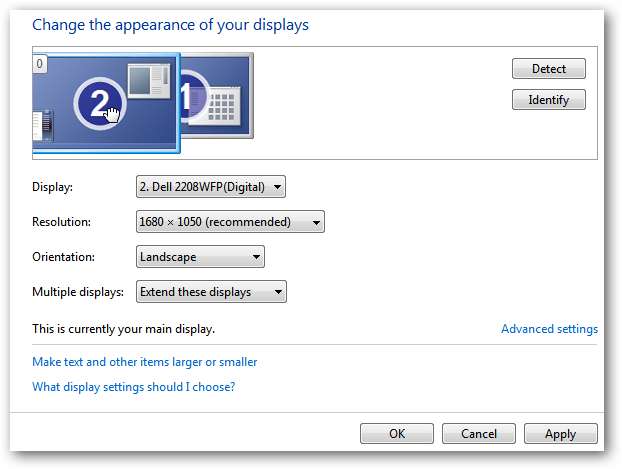Expand the Multiple displays dropdown
Viewport: 622px width, 469px height.
(x=211, y=292)
